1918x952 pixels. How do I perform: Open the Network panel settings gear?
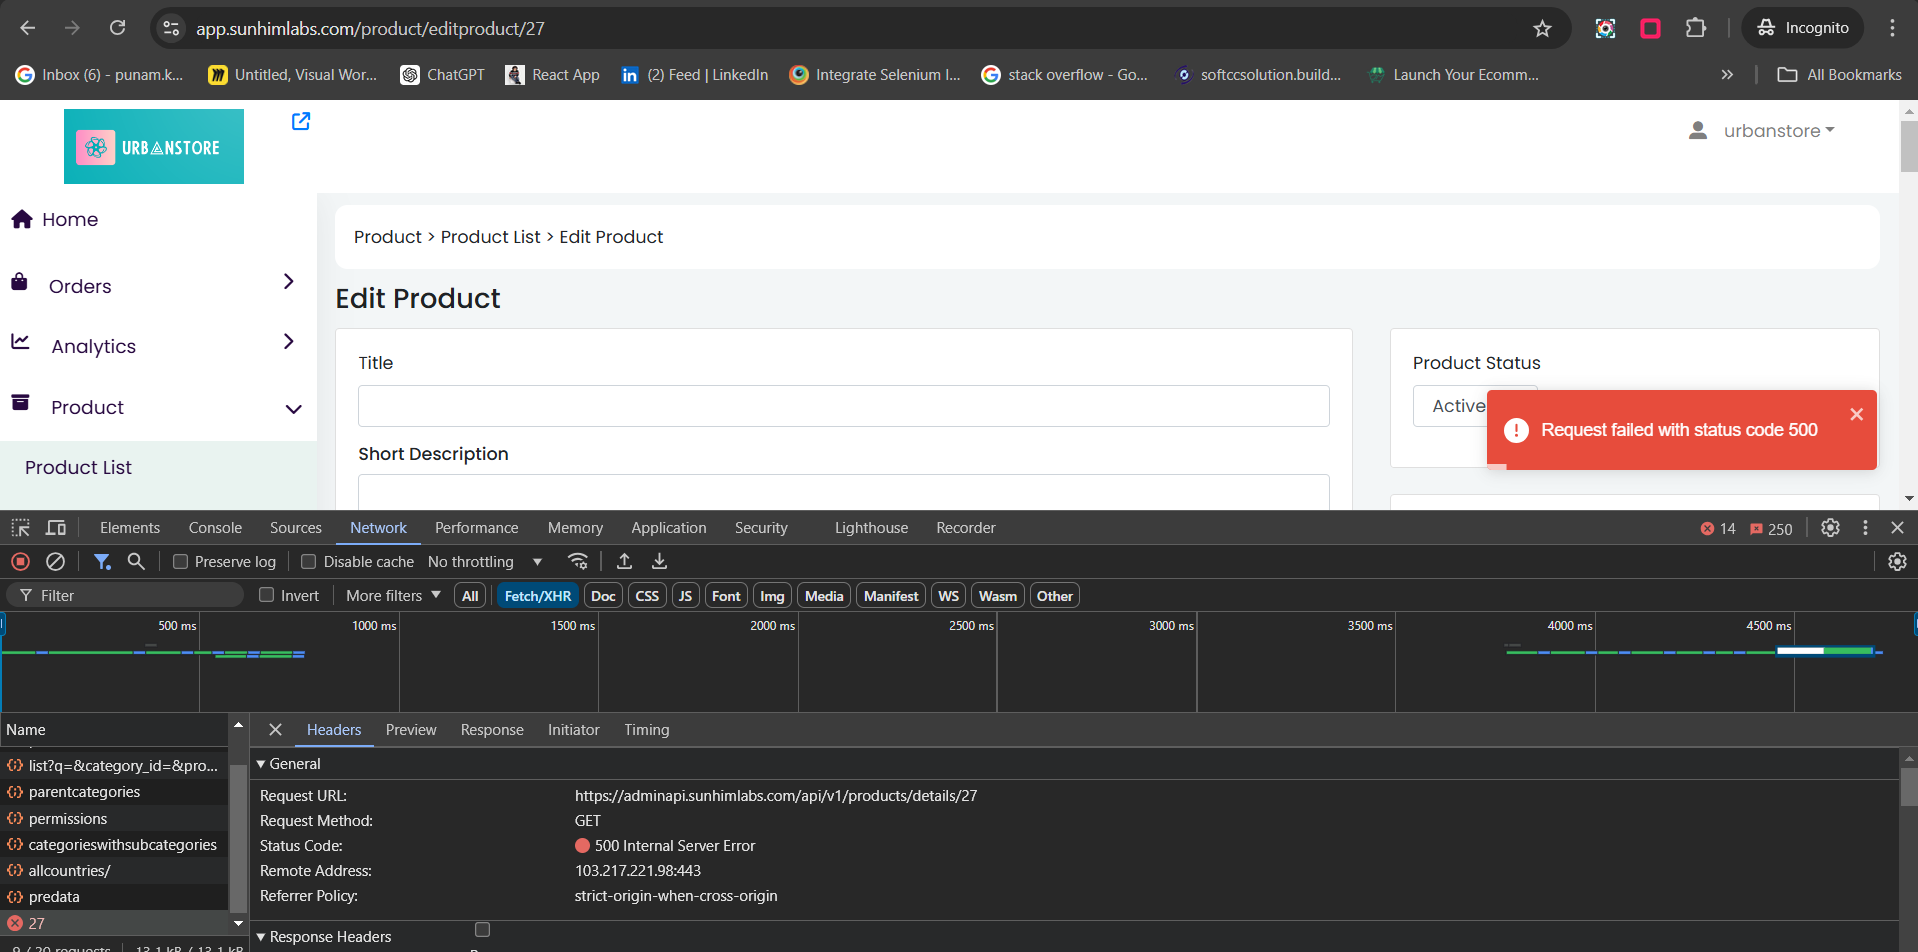point(1897,562)
